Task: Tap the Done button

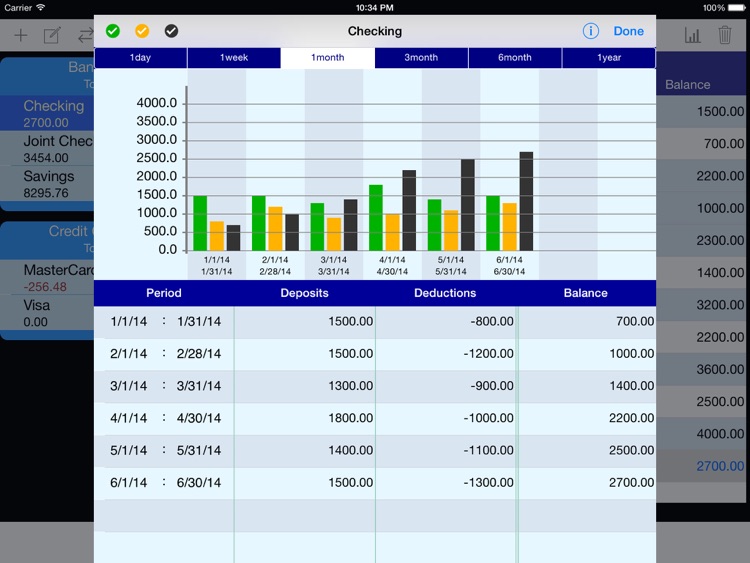Action: pos(629,31)
